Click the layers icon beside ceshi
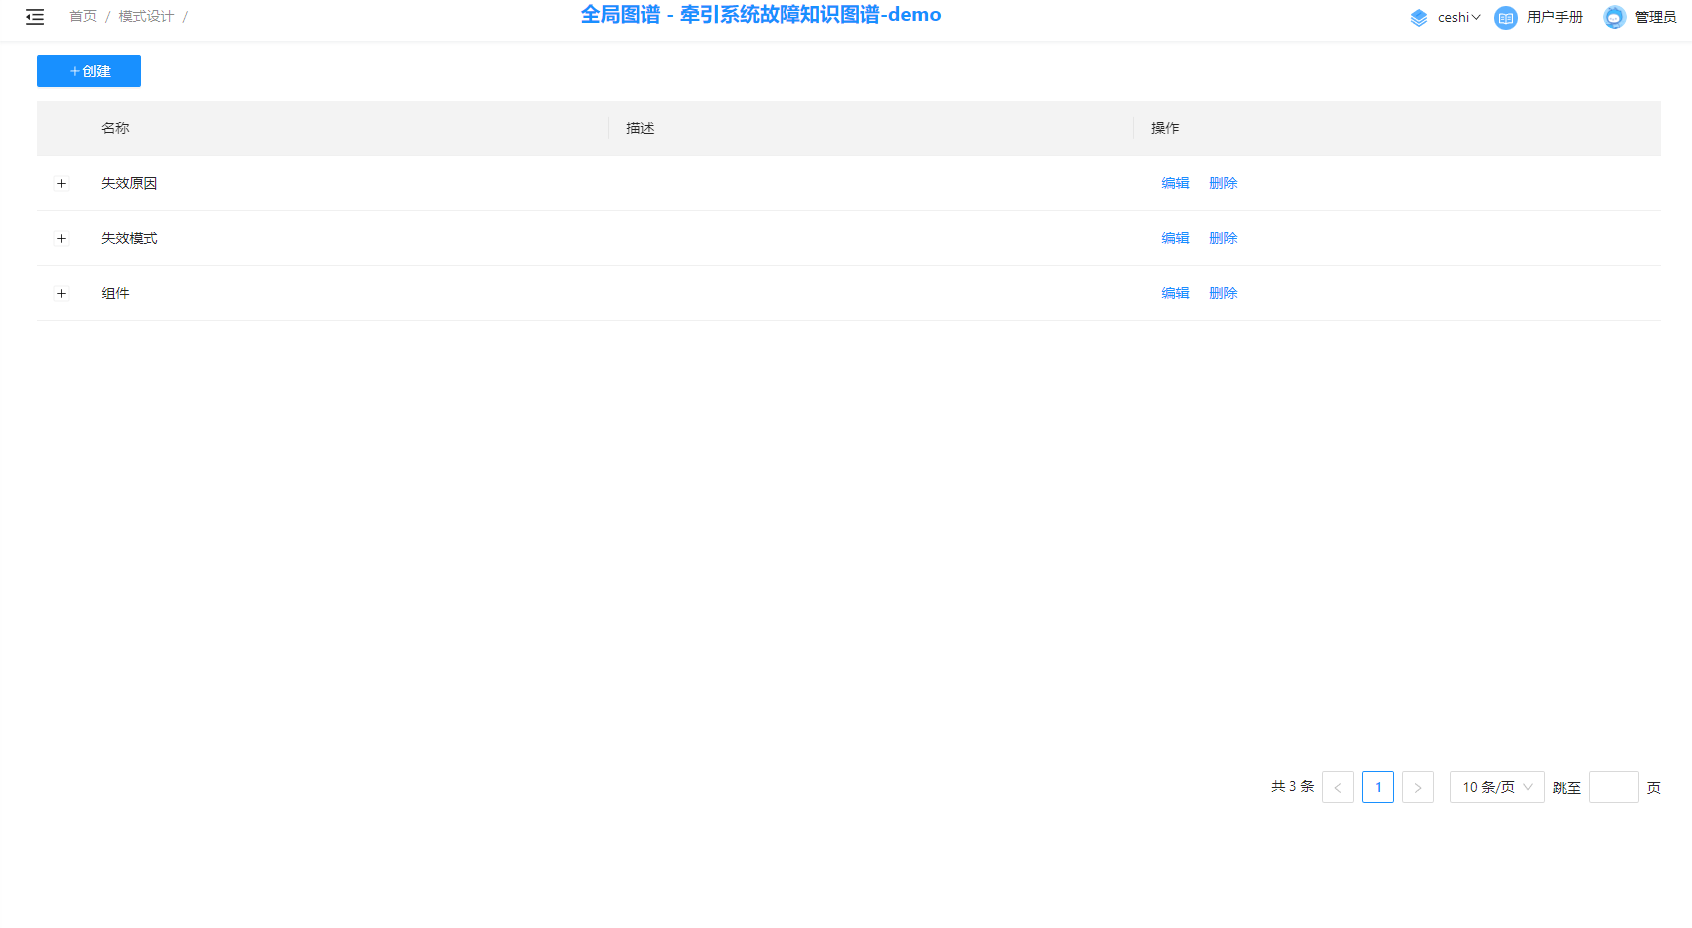 pos(1418,18)
